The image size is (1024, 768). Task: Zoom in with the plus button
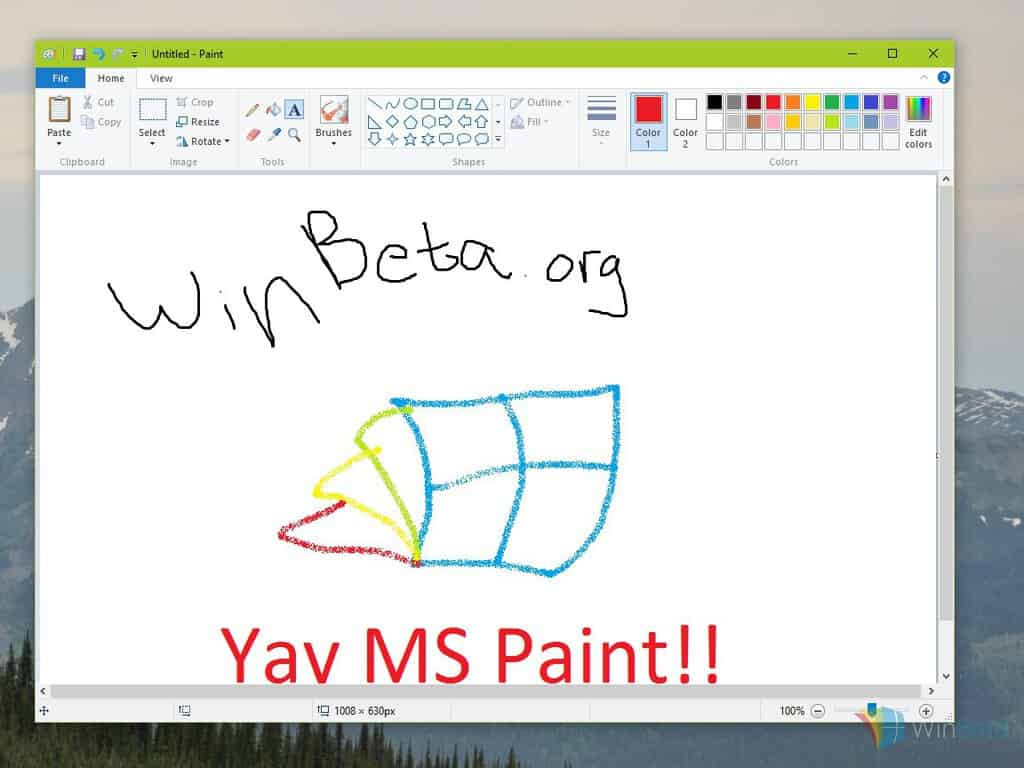pos(925,711)
